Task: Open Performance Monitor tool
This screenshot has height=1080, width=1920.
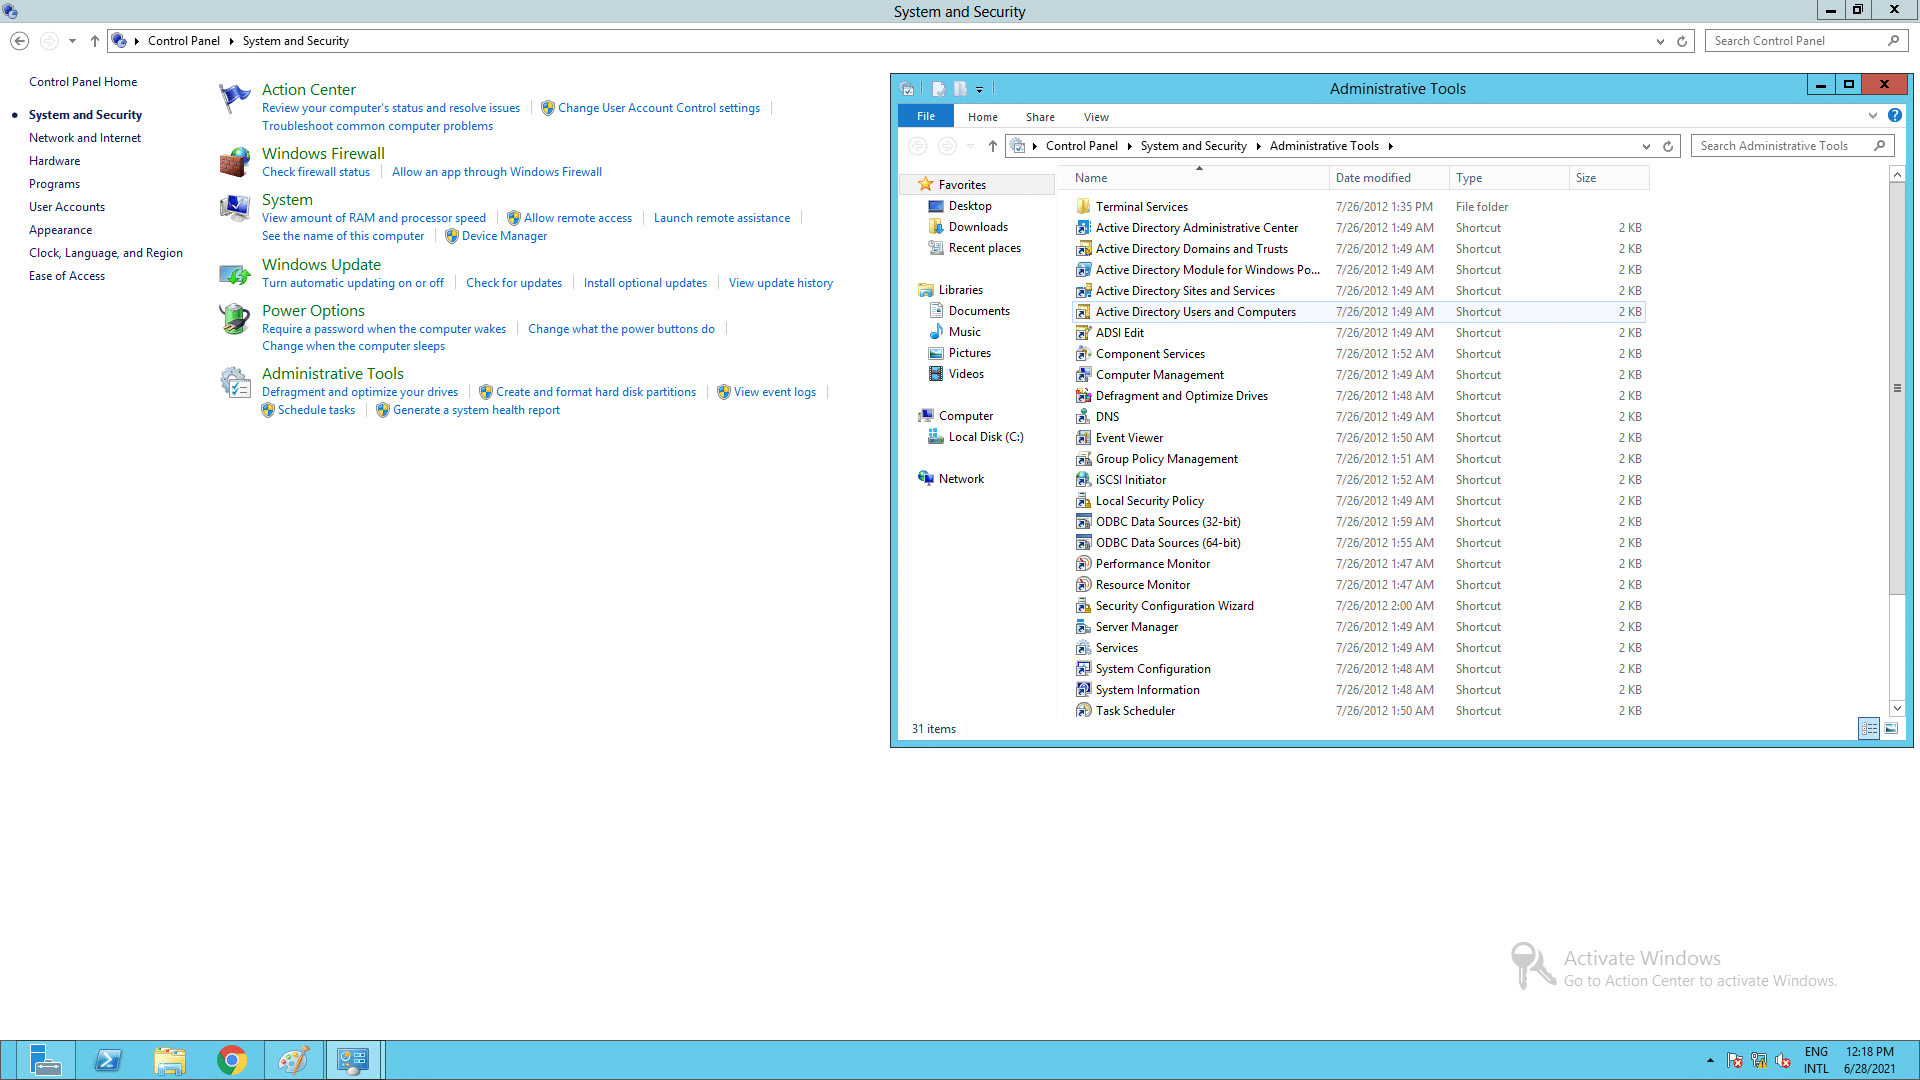Action: [x=1153, y=563]
